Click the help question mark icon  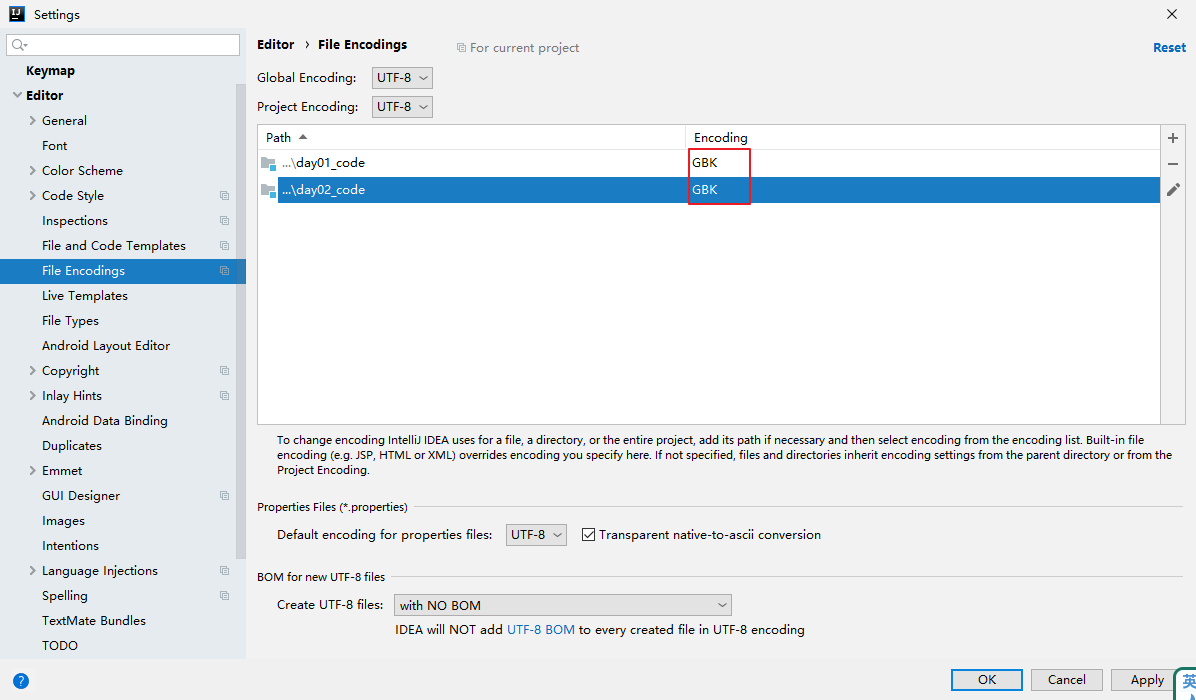coord(21,681)
